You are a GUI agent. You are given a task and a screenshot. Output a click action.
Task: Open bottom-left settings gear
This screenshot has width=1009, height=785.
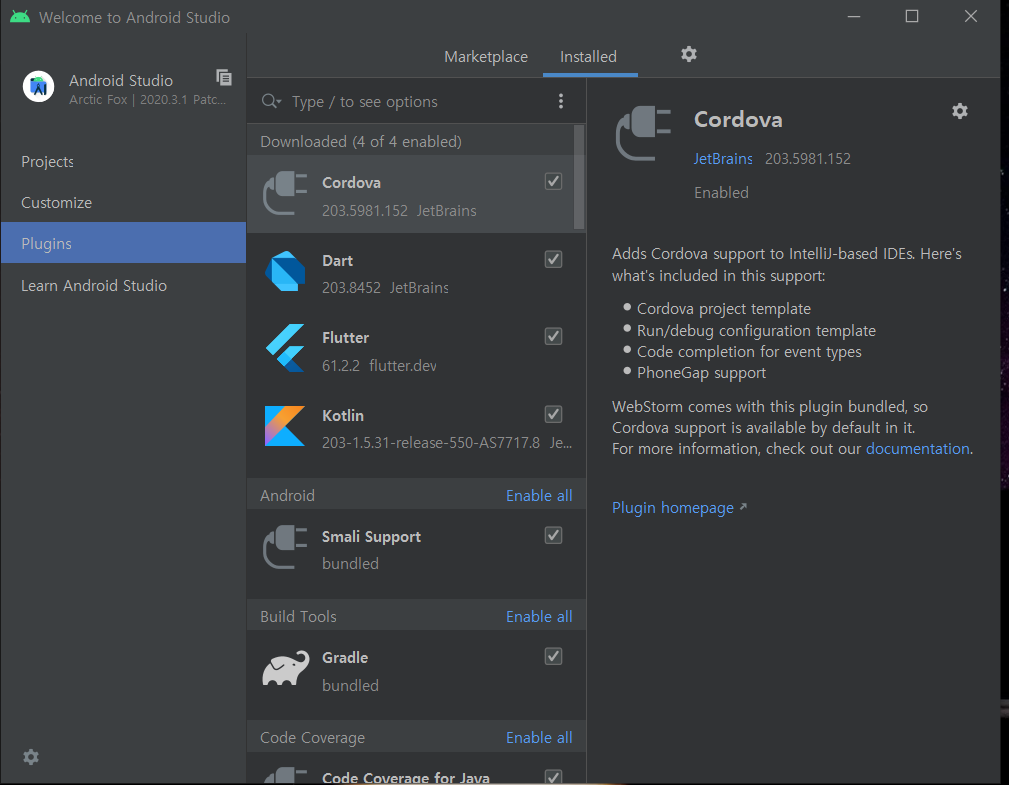point(31,757)
